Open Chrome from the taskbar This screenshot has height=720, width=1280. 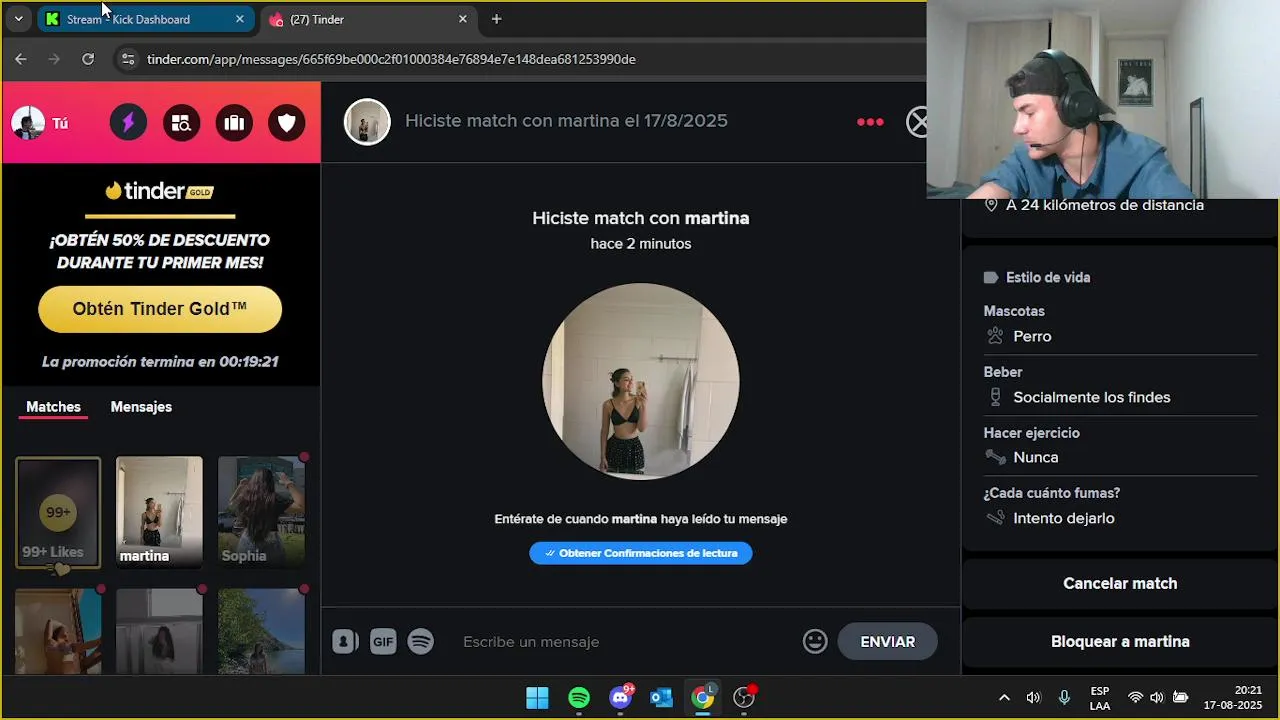click(704, 697)
